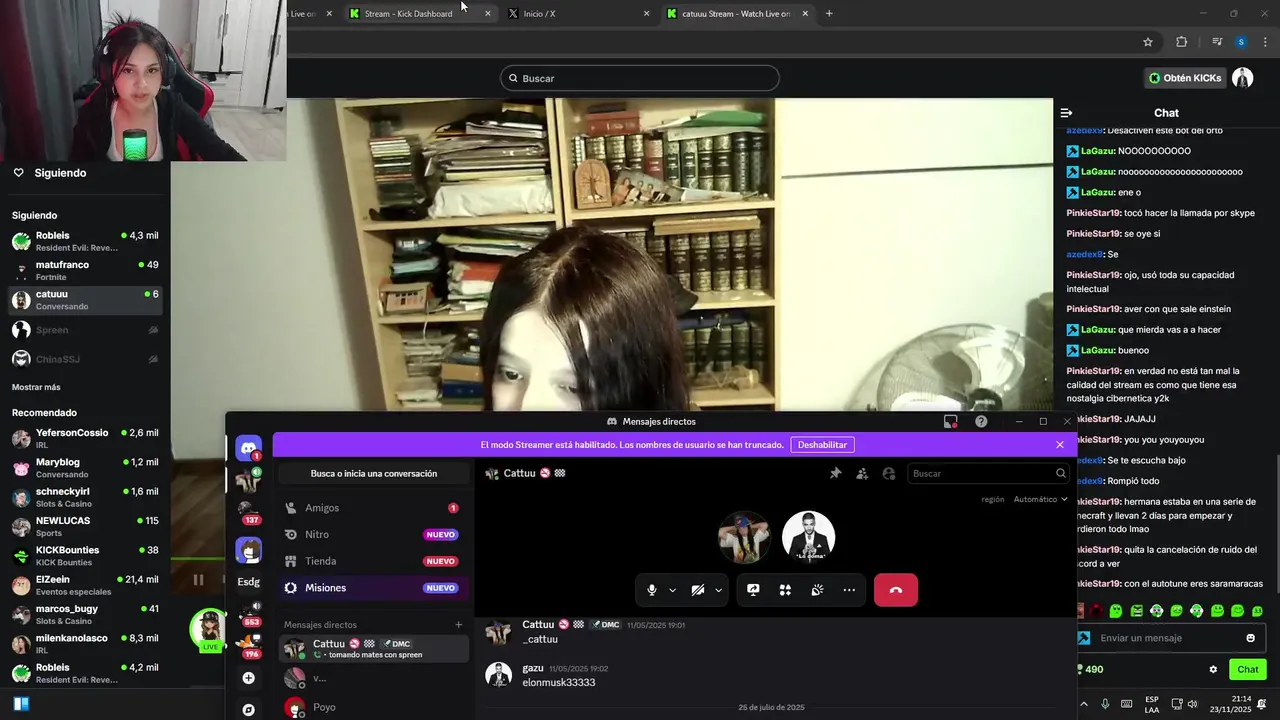Open activities launcher in Discord call

(785, 590)
